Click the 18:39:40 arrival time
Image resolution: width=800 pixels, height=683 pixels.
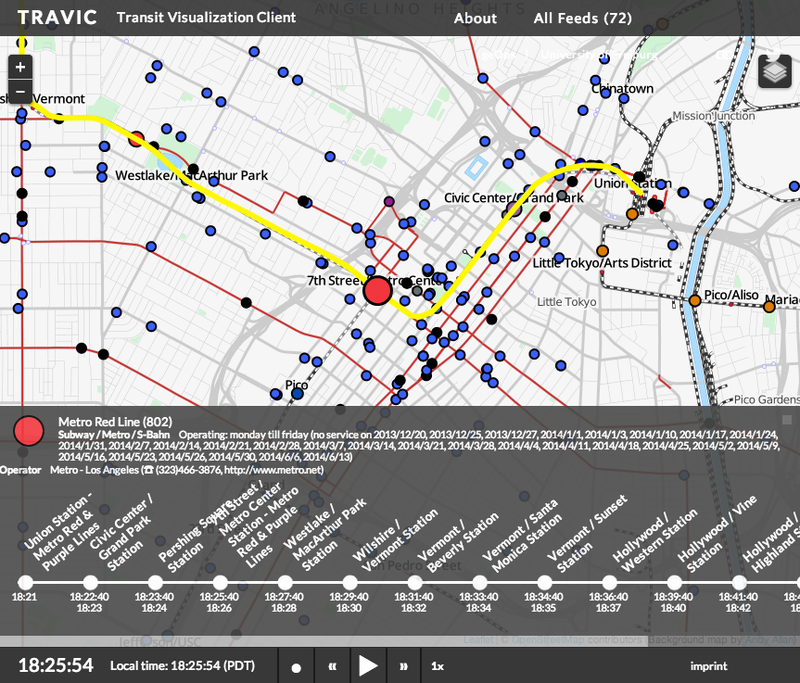coord(673,597)
